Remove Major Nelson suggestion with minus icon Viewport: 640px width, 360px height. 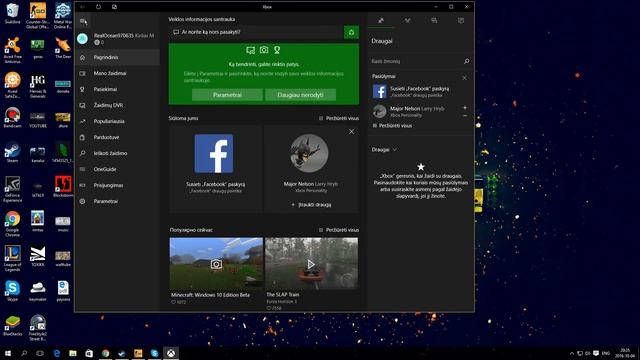point(465,116)
